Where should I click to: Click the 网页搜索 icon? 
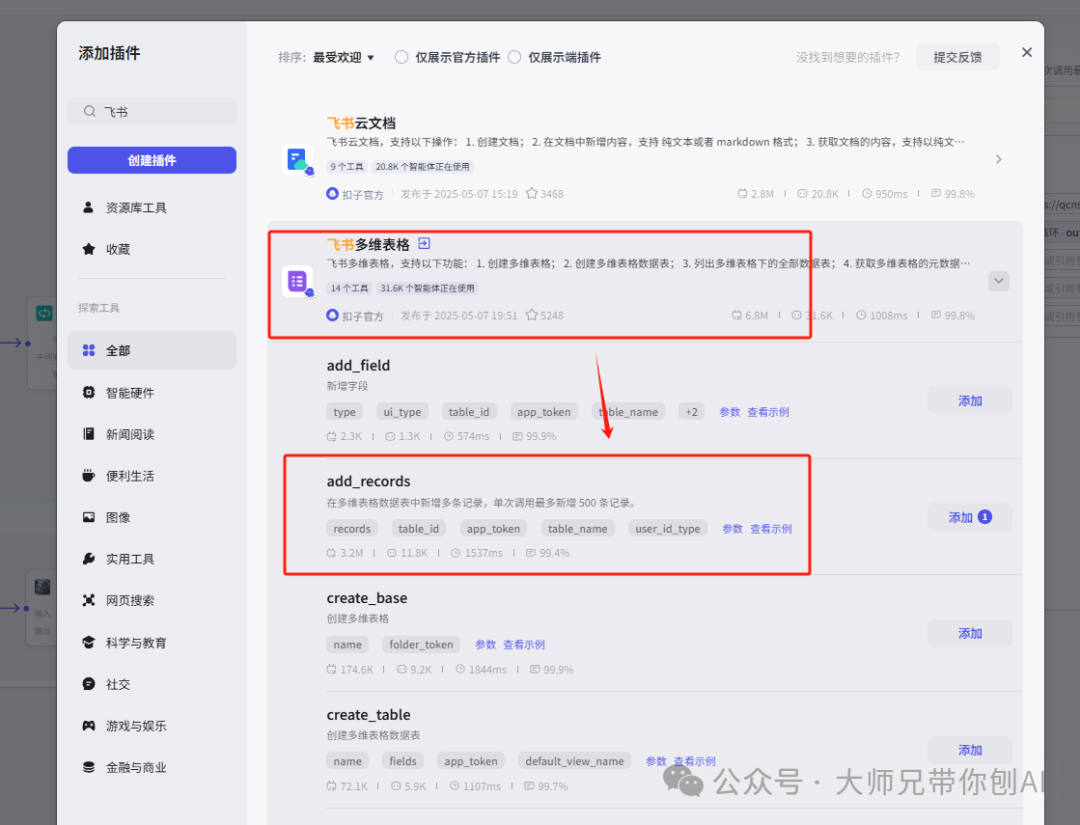point(88,600)
